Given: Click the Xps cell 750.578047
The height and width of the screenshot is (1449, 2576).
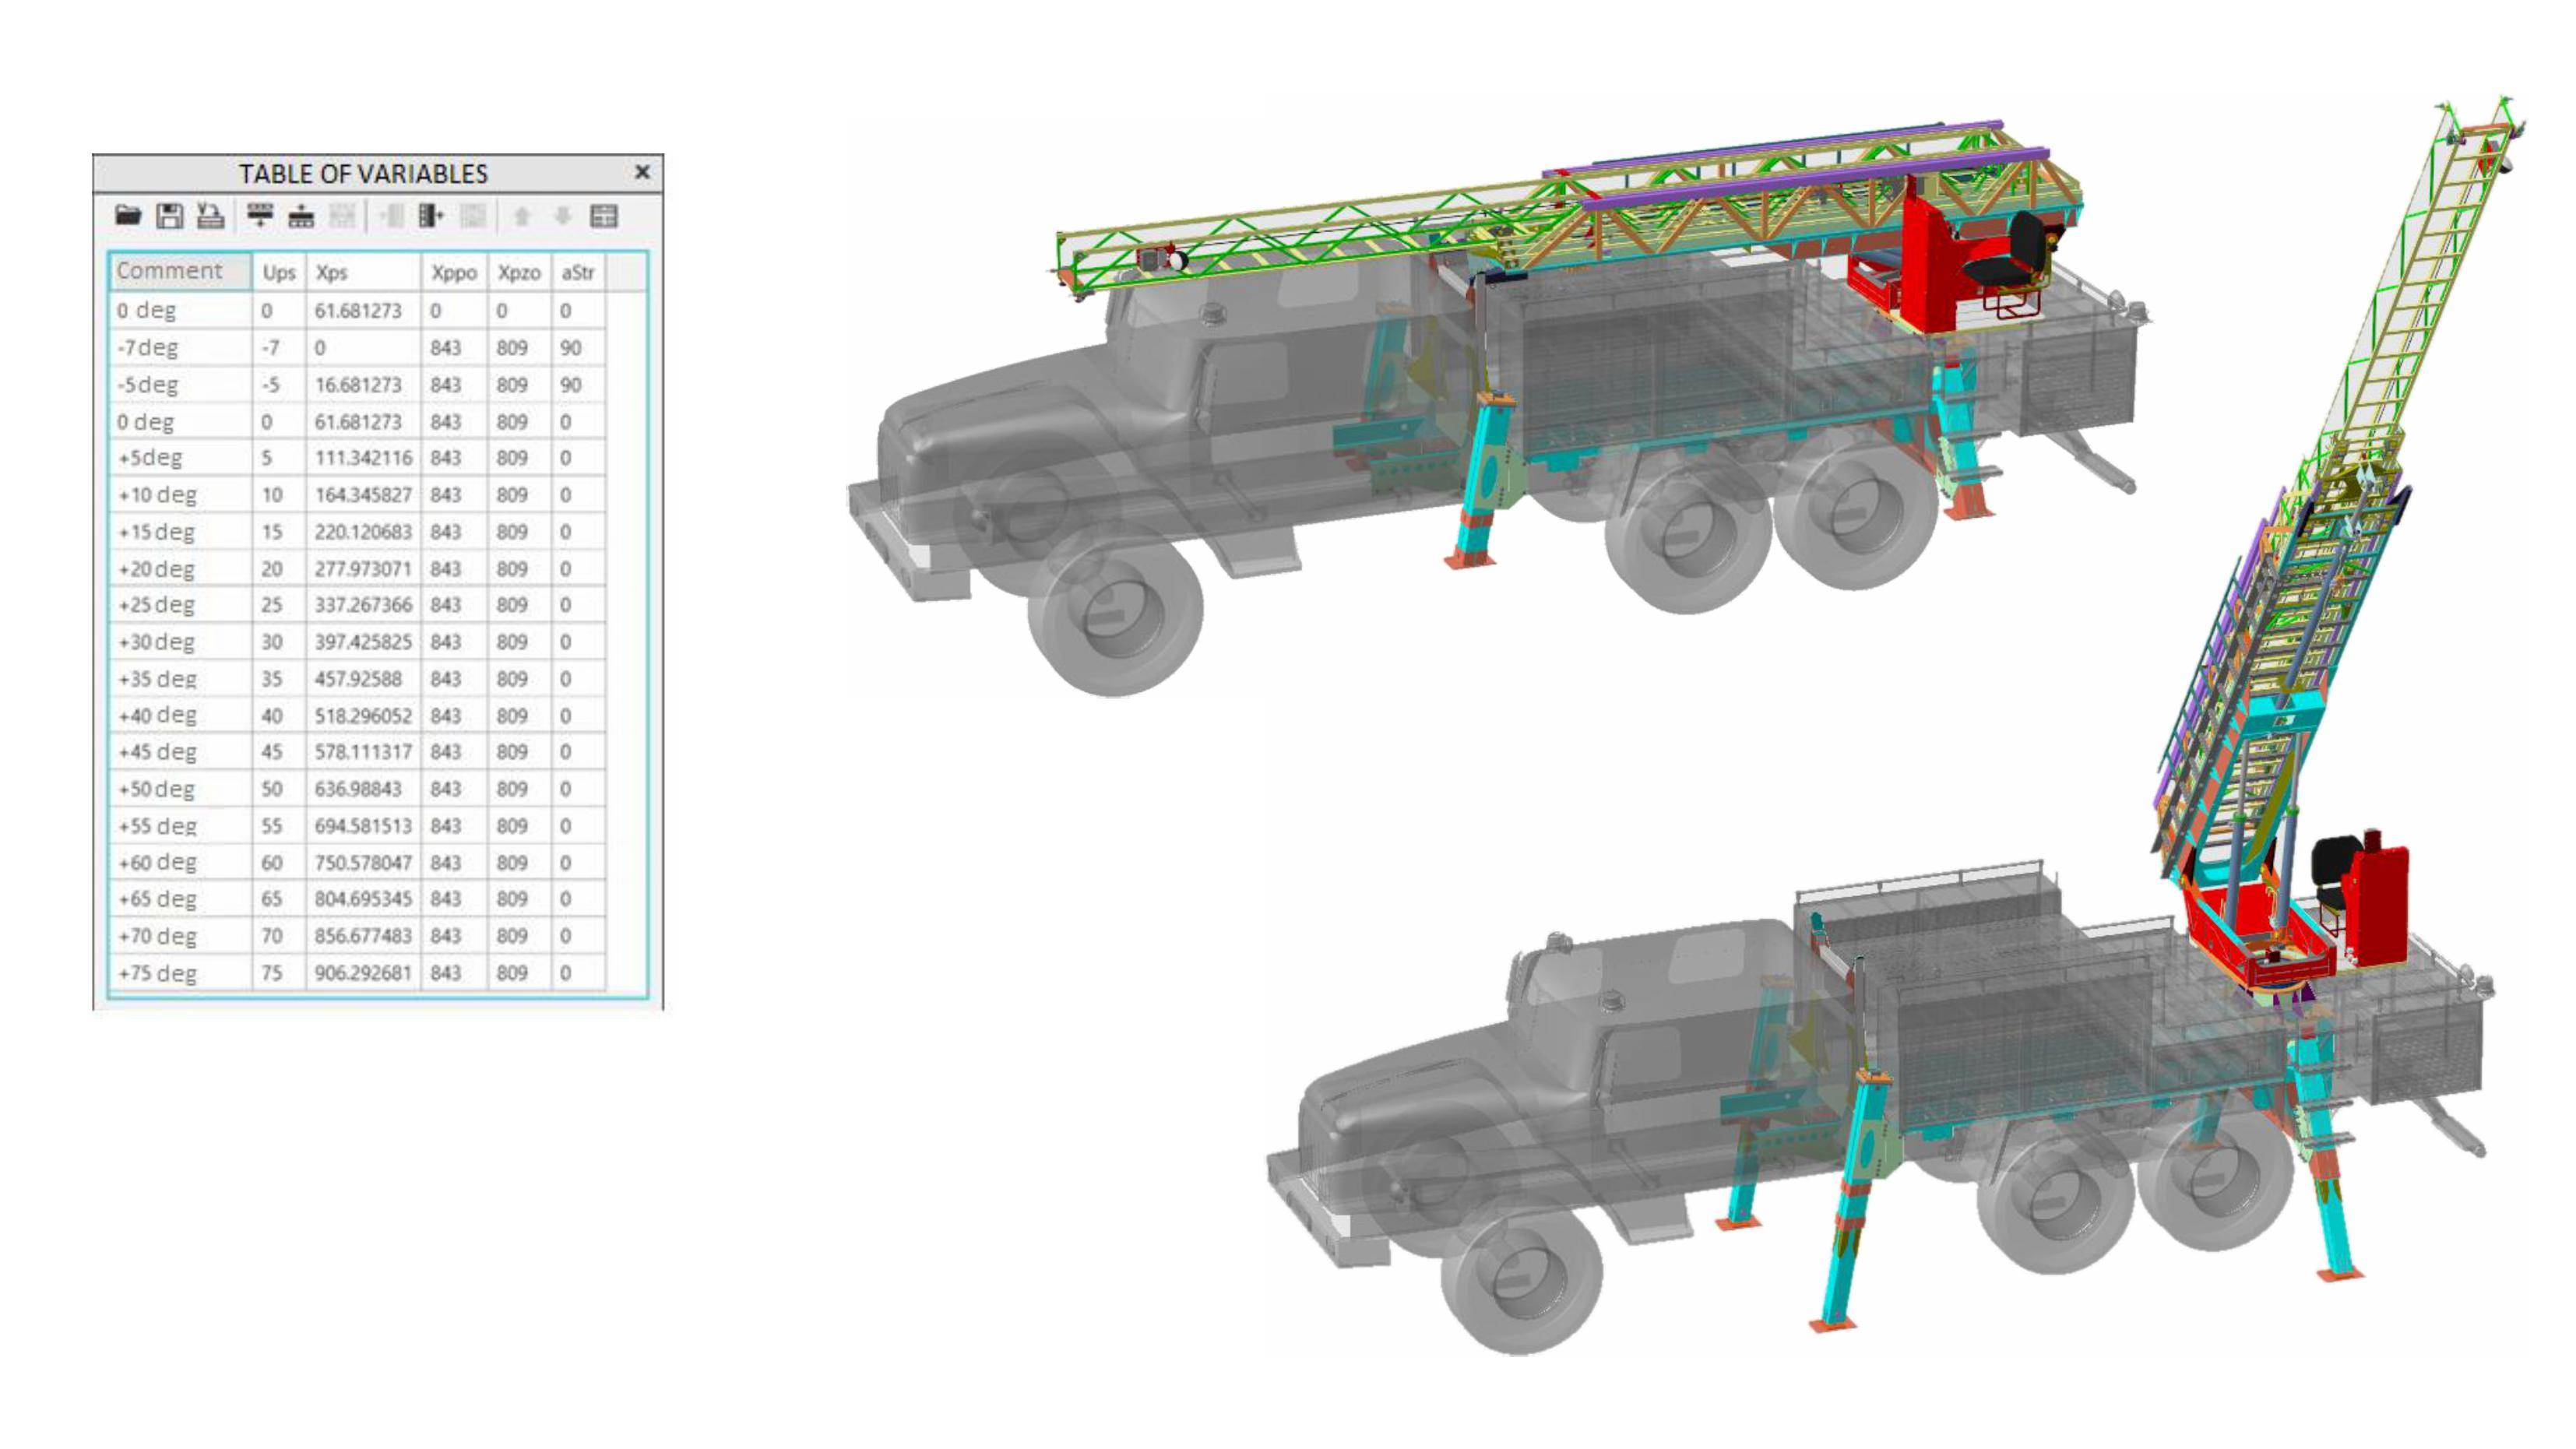Looking at the screenshot, I should [x=363, y=862].
